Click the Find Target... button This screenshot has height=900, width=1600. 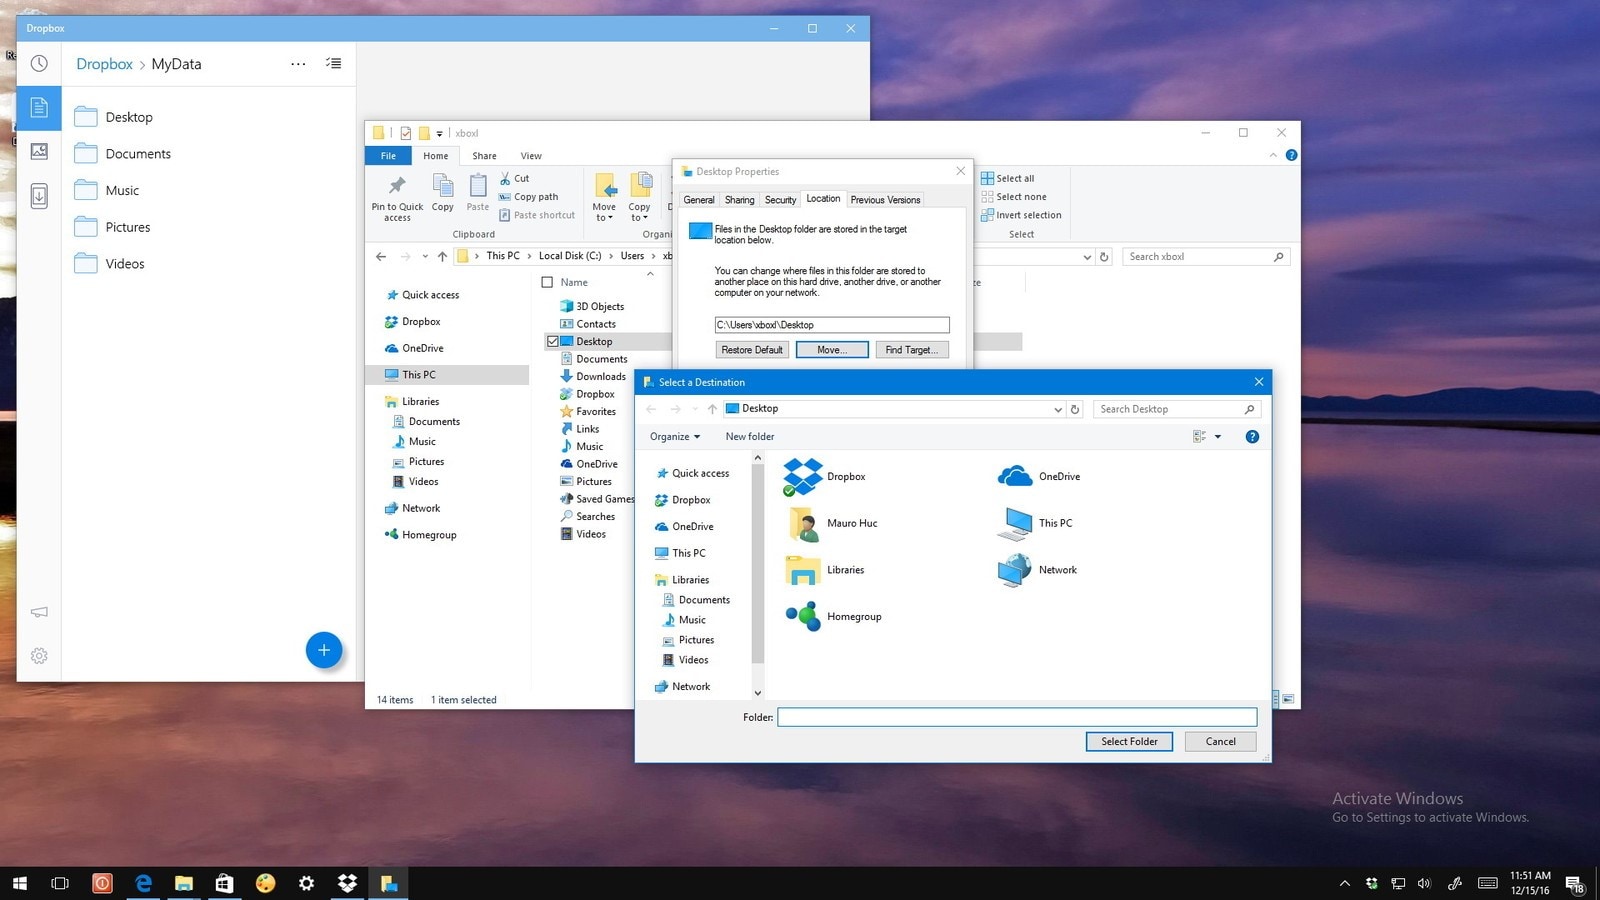pos(912,350)
